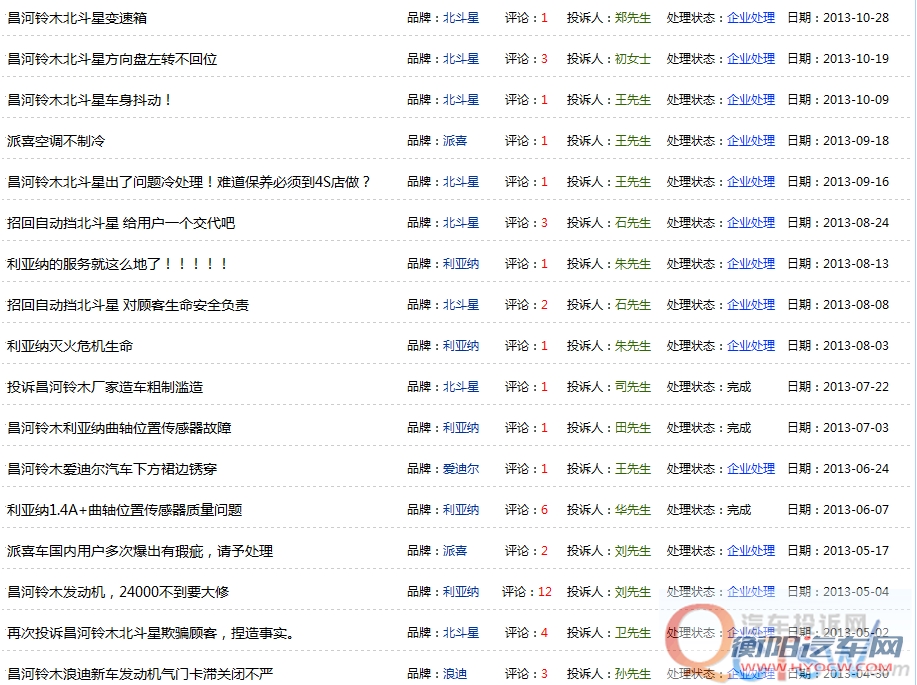Click the date 2013-07-22
Screen dimensions: 917x685
coord(856,386)
